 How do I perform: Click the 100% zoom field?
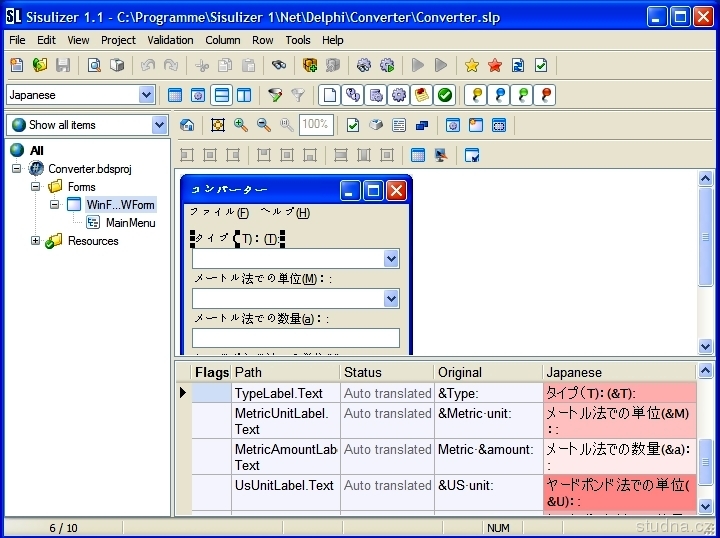316,125
